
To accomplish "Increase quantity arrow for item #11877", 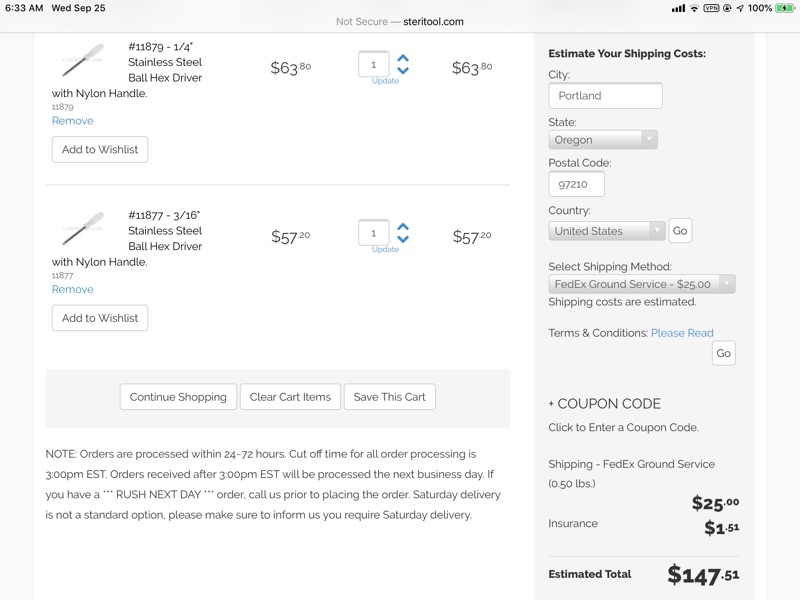I will point(403,228).
